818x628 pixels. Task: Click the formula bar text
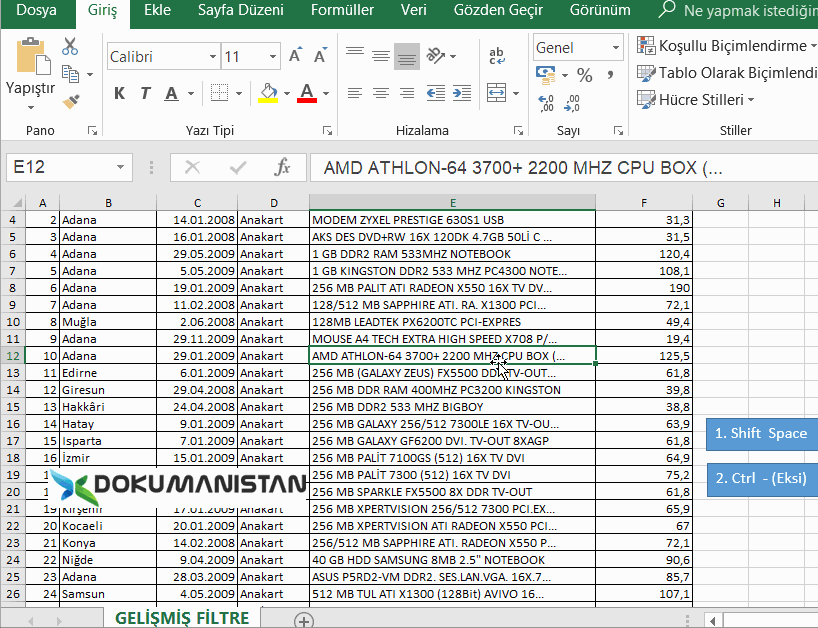(x=523, y=167)
